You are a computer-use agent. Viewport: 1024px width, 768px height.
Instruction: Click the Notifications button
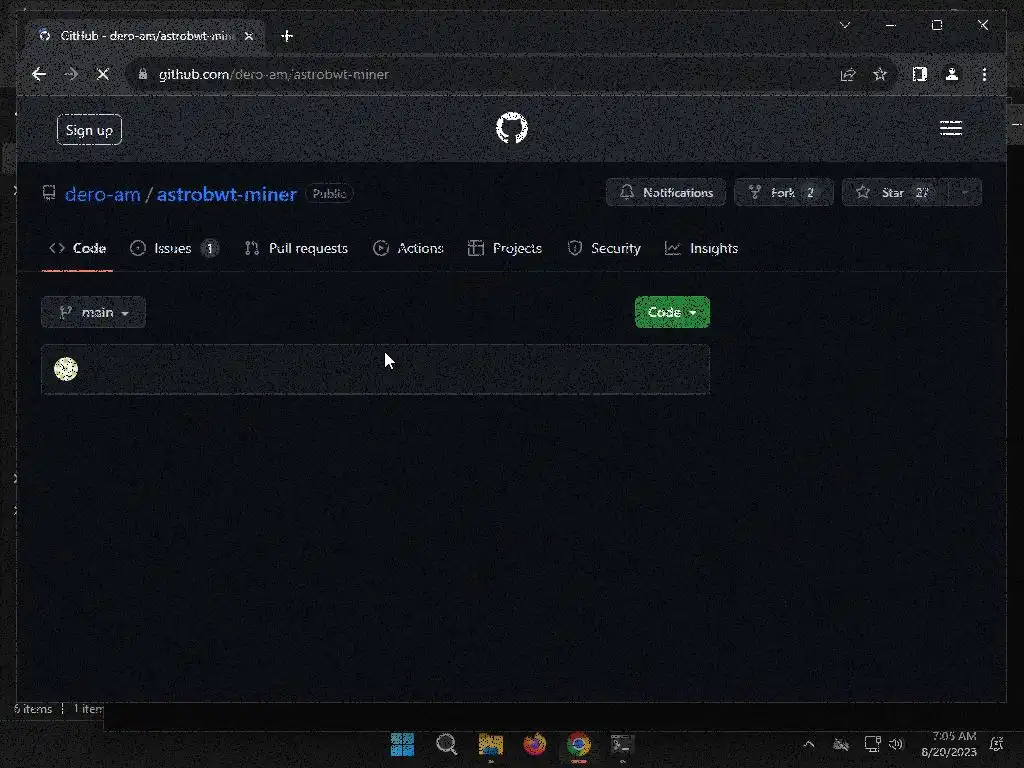[665, 193]
